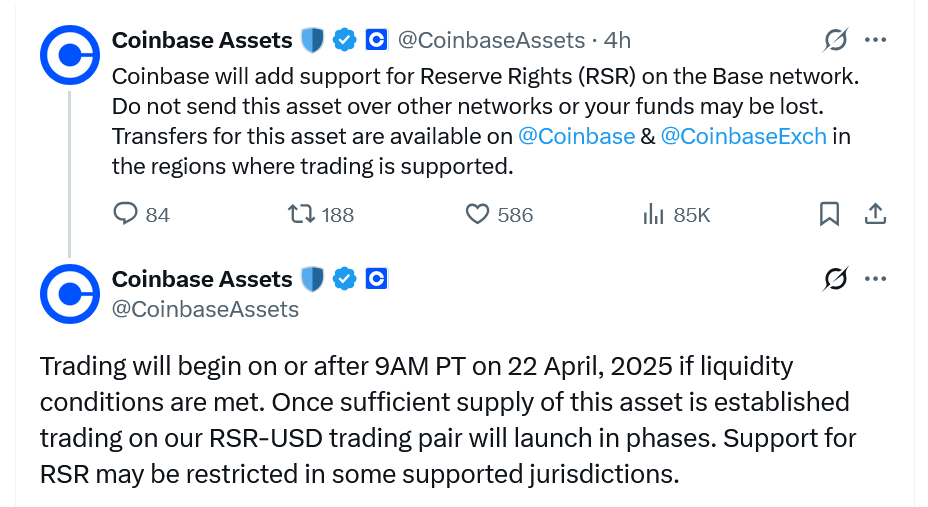Image resolution: width=928 pixels, height=507 pixels.
Task: Click the Grok icon on the second tweet
Action: [x=835, y=280]
